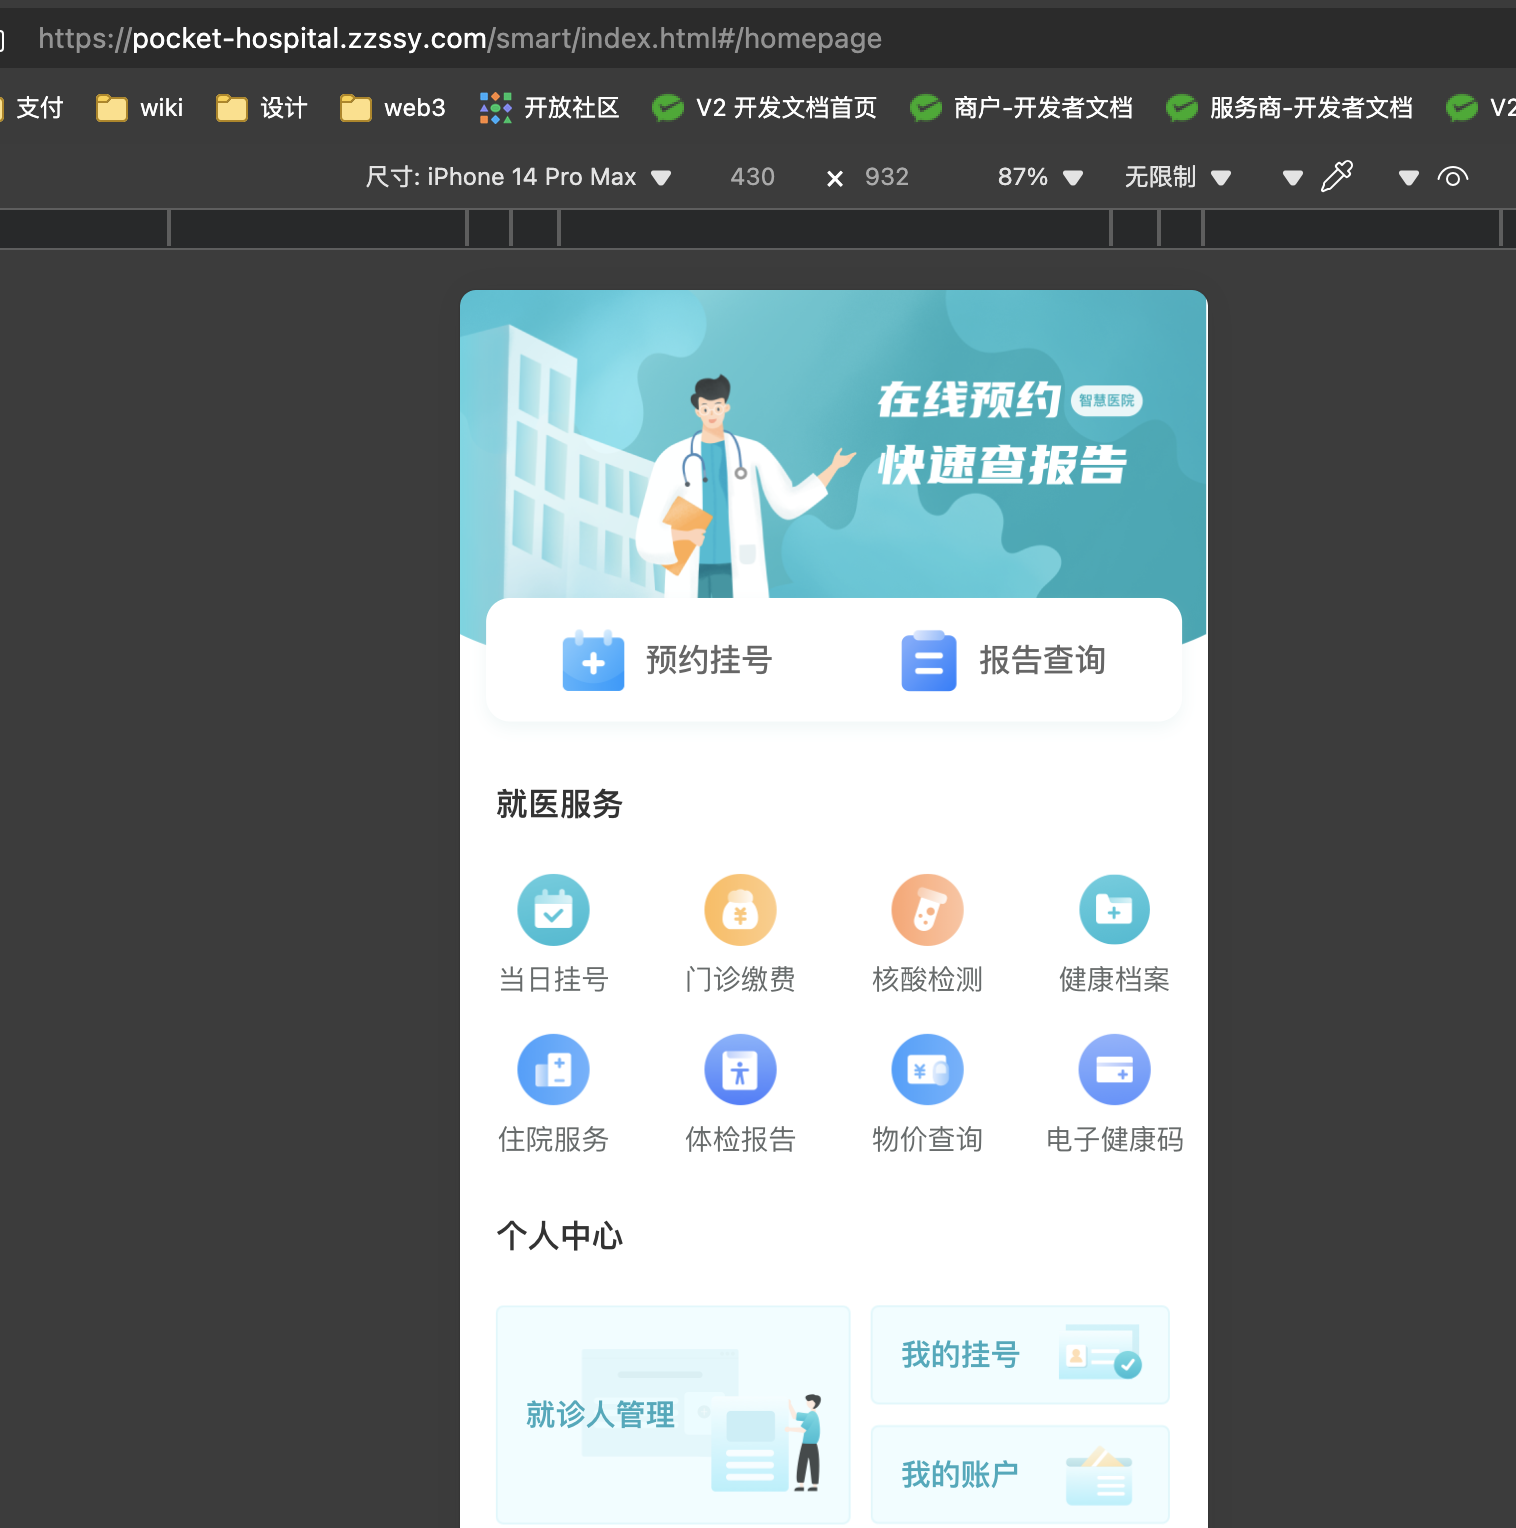
Task: Click the 在线预约 banner image
Action: point(833,445)
